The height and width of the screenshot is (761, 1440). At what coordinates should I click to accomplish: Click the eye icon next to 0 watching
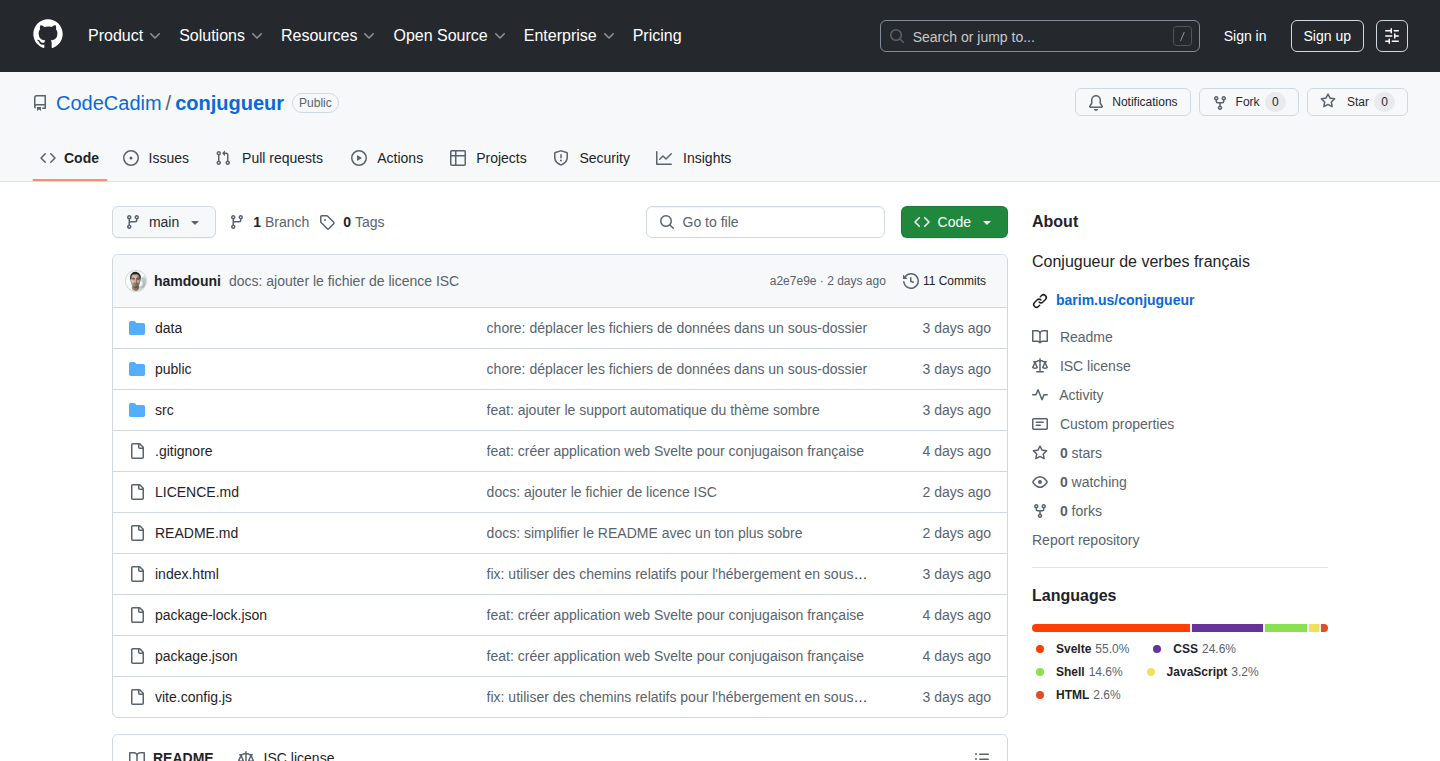click(1040, 482)
